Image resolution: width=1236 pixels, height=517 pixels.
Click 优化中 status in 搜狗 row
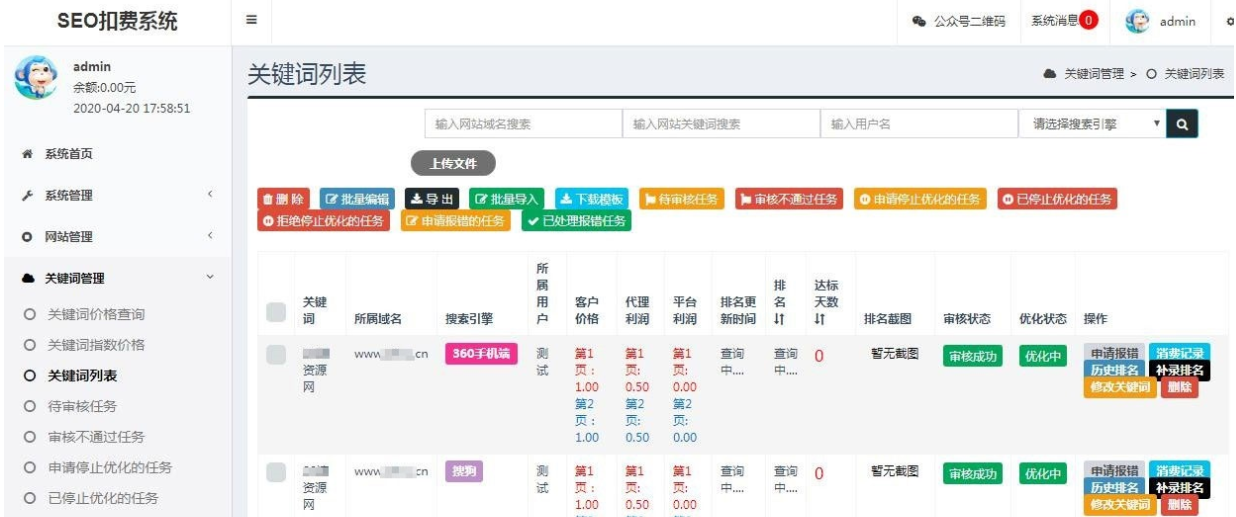pyautogui.click(x=1041, y=474)
